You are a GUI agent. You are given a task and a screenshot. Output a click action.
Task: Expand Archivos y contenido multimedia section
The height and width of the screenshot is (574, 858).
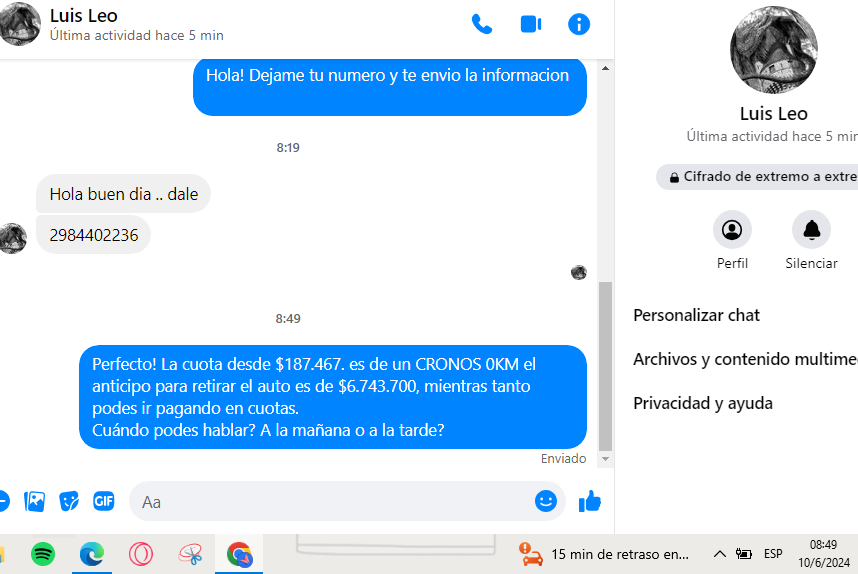pos(745,359)
